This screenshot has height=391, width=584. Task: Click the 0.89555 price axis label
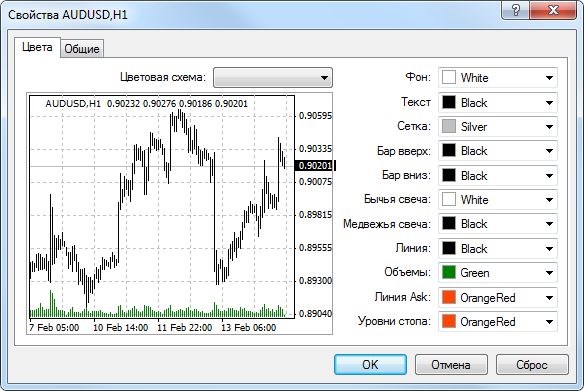coord(315,248)
